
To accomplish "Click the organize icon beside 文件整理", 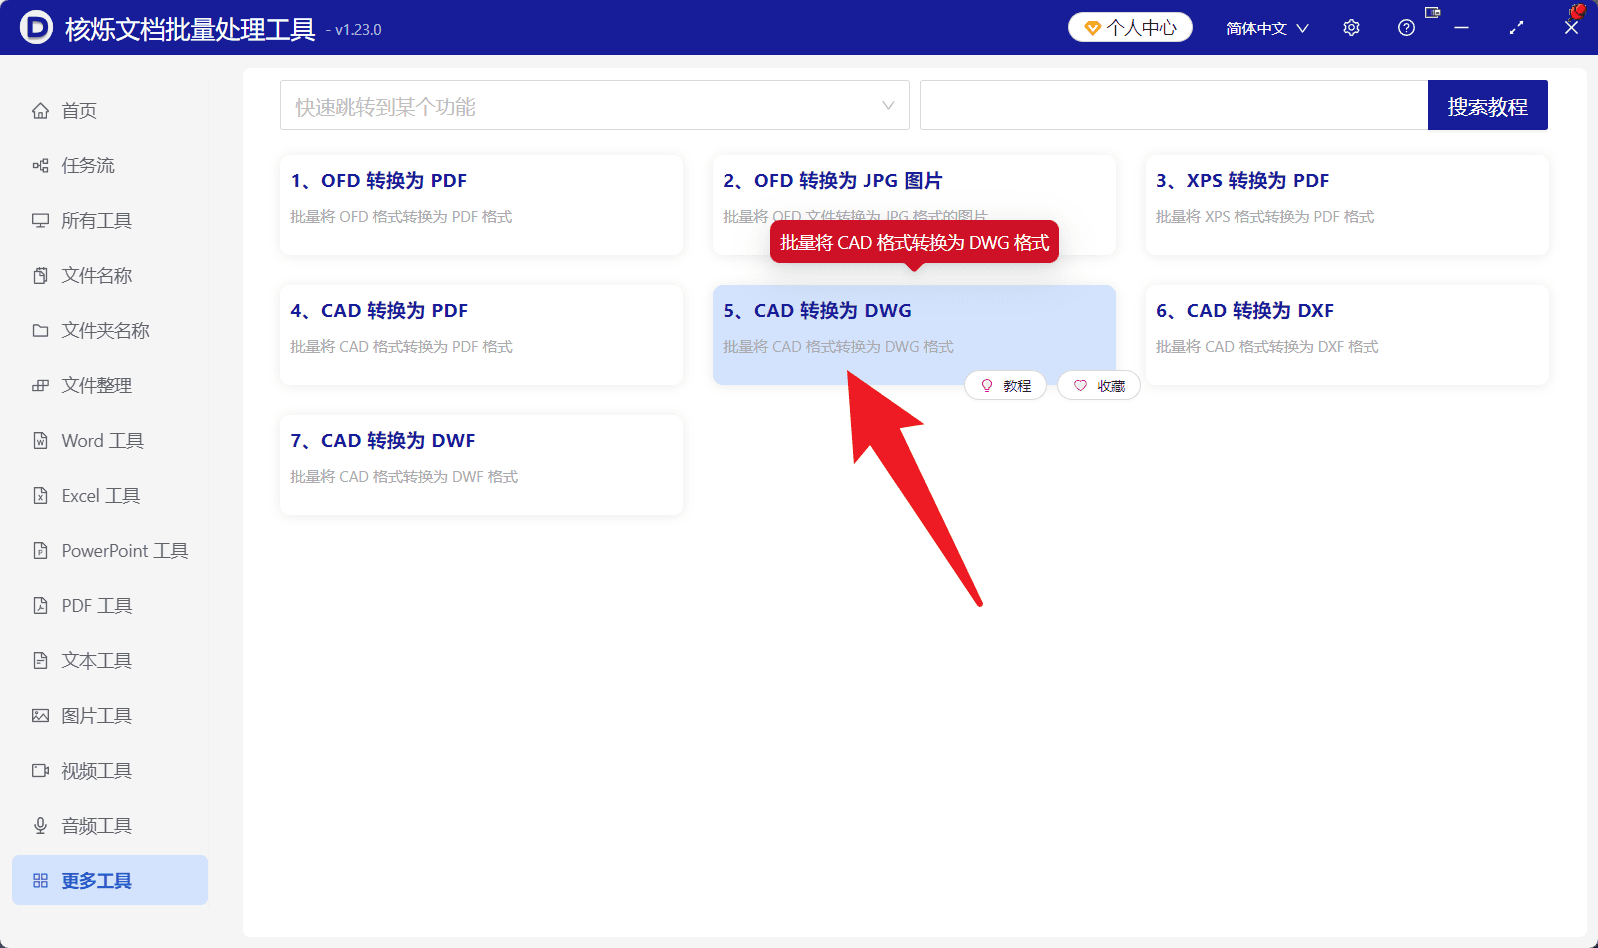I will pyautogui.click(x=40, y=386).
